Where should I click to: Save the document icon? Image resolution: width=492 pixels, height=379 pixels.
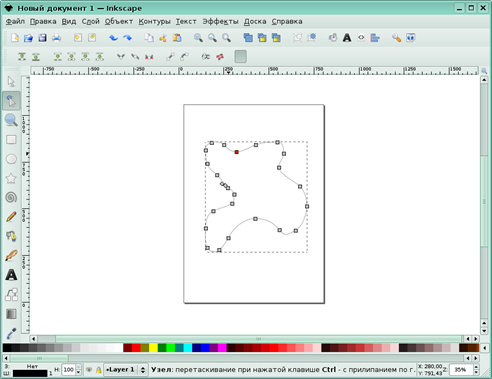42,38
